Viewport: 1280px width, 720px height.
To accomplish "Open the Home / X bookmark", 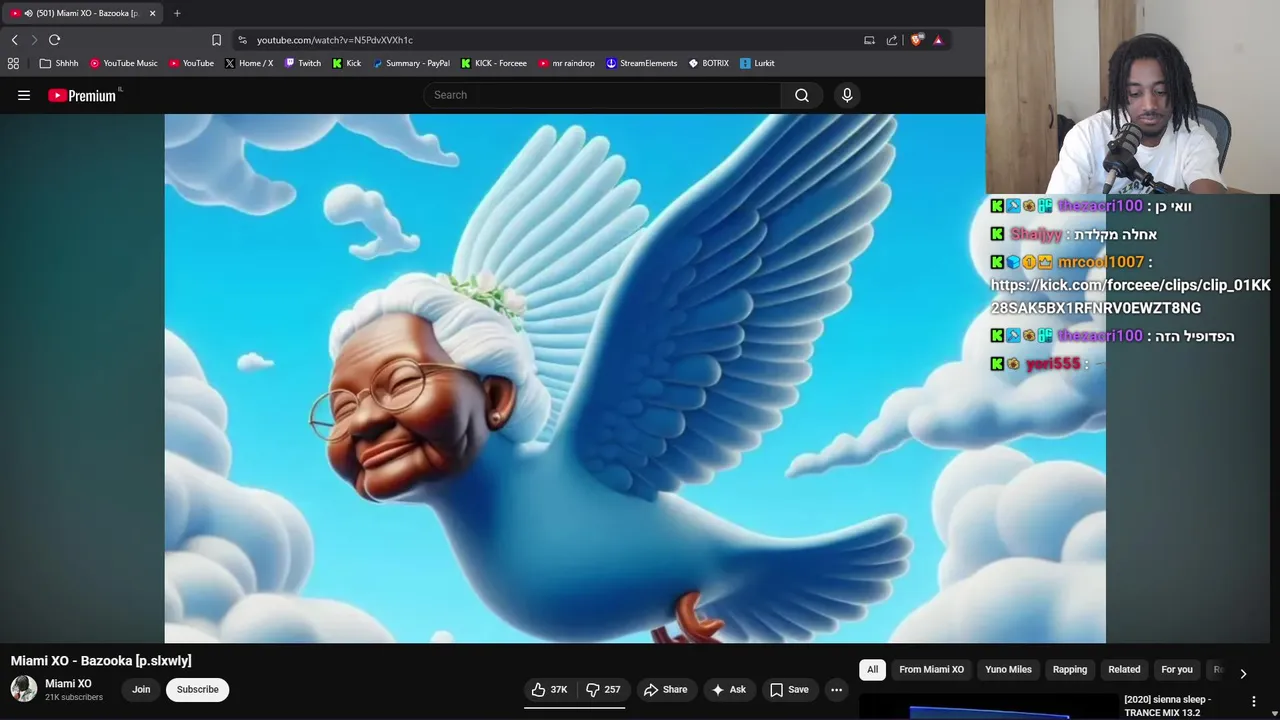I will (x=249, y=63).
